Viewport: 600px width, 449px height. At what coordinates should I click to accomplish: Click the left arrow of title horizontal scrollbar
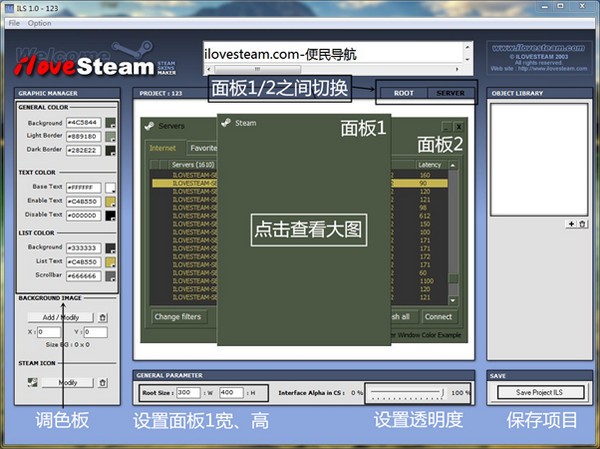pos(209,69)
